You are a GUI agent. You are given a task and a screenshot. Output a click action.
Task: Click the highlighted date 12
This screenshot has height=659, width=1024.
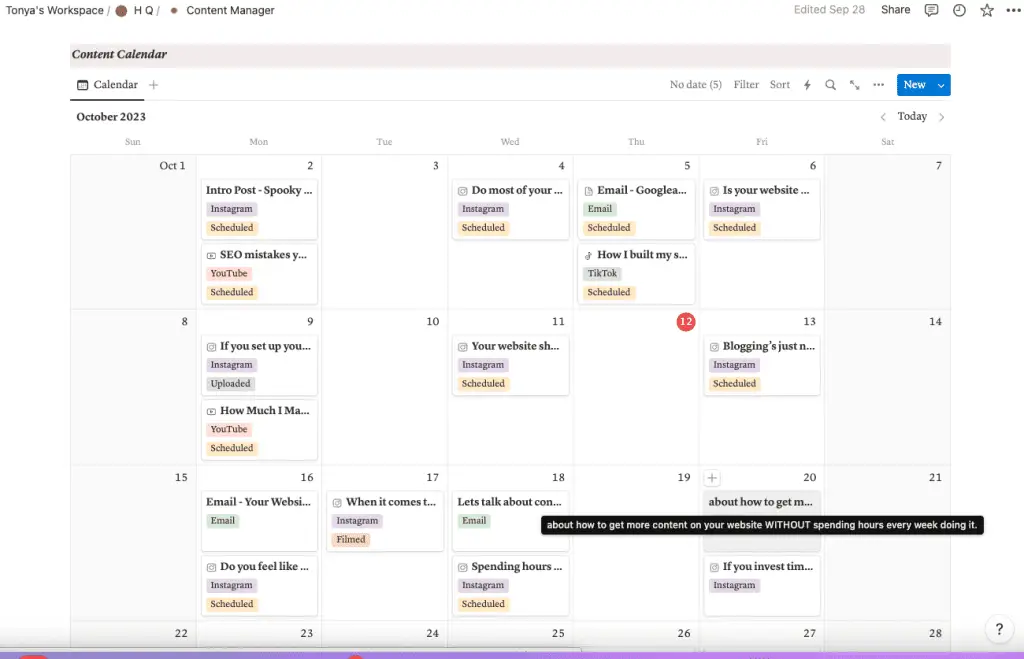point(686,321)
